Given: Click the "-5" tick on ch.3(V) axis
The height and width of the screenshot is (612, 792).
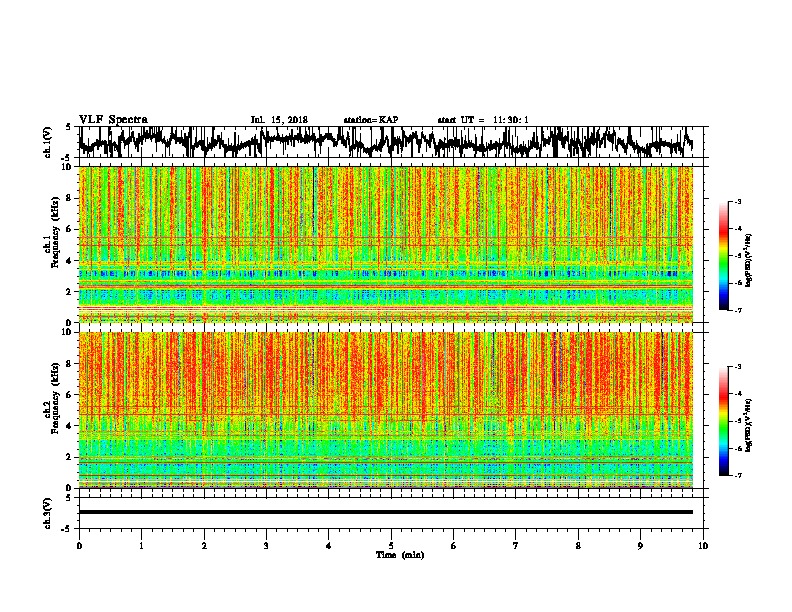Looking at the screenshot, I should [66, 529].
